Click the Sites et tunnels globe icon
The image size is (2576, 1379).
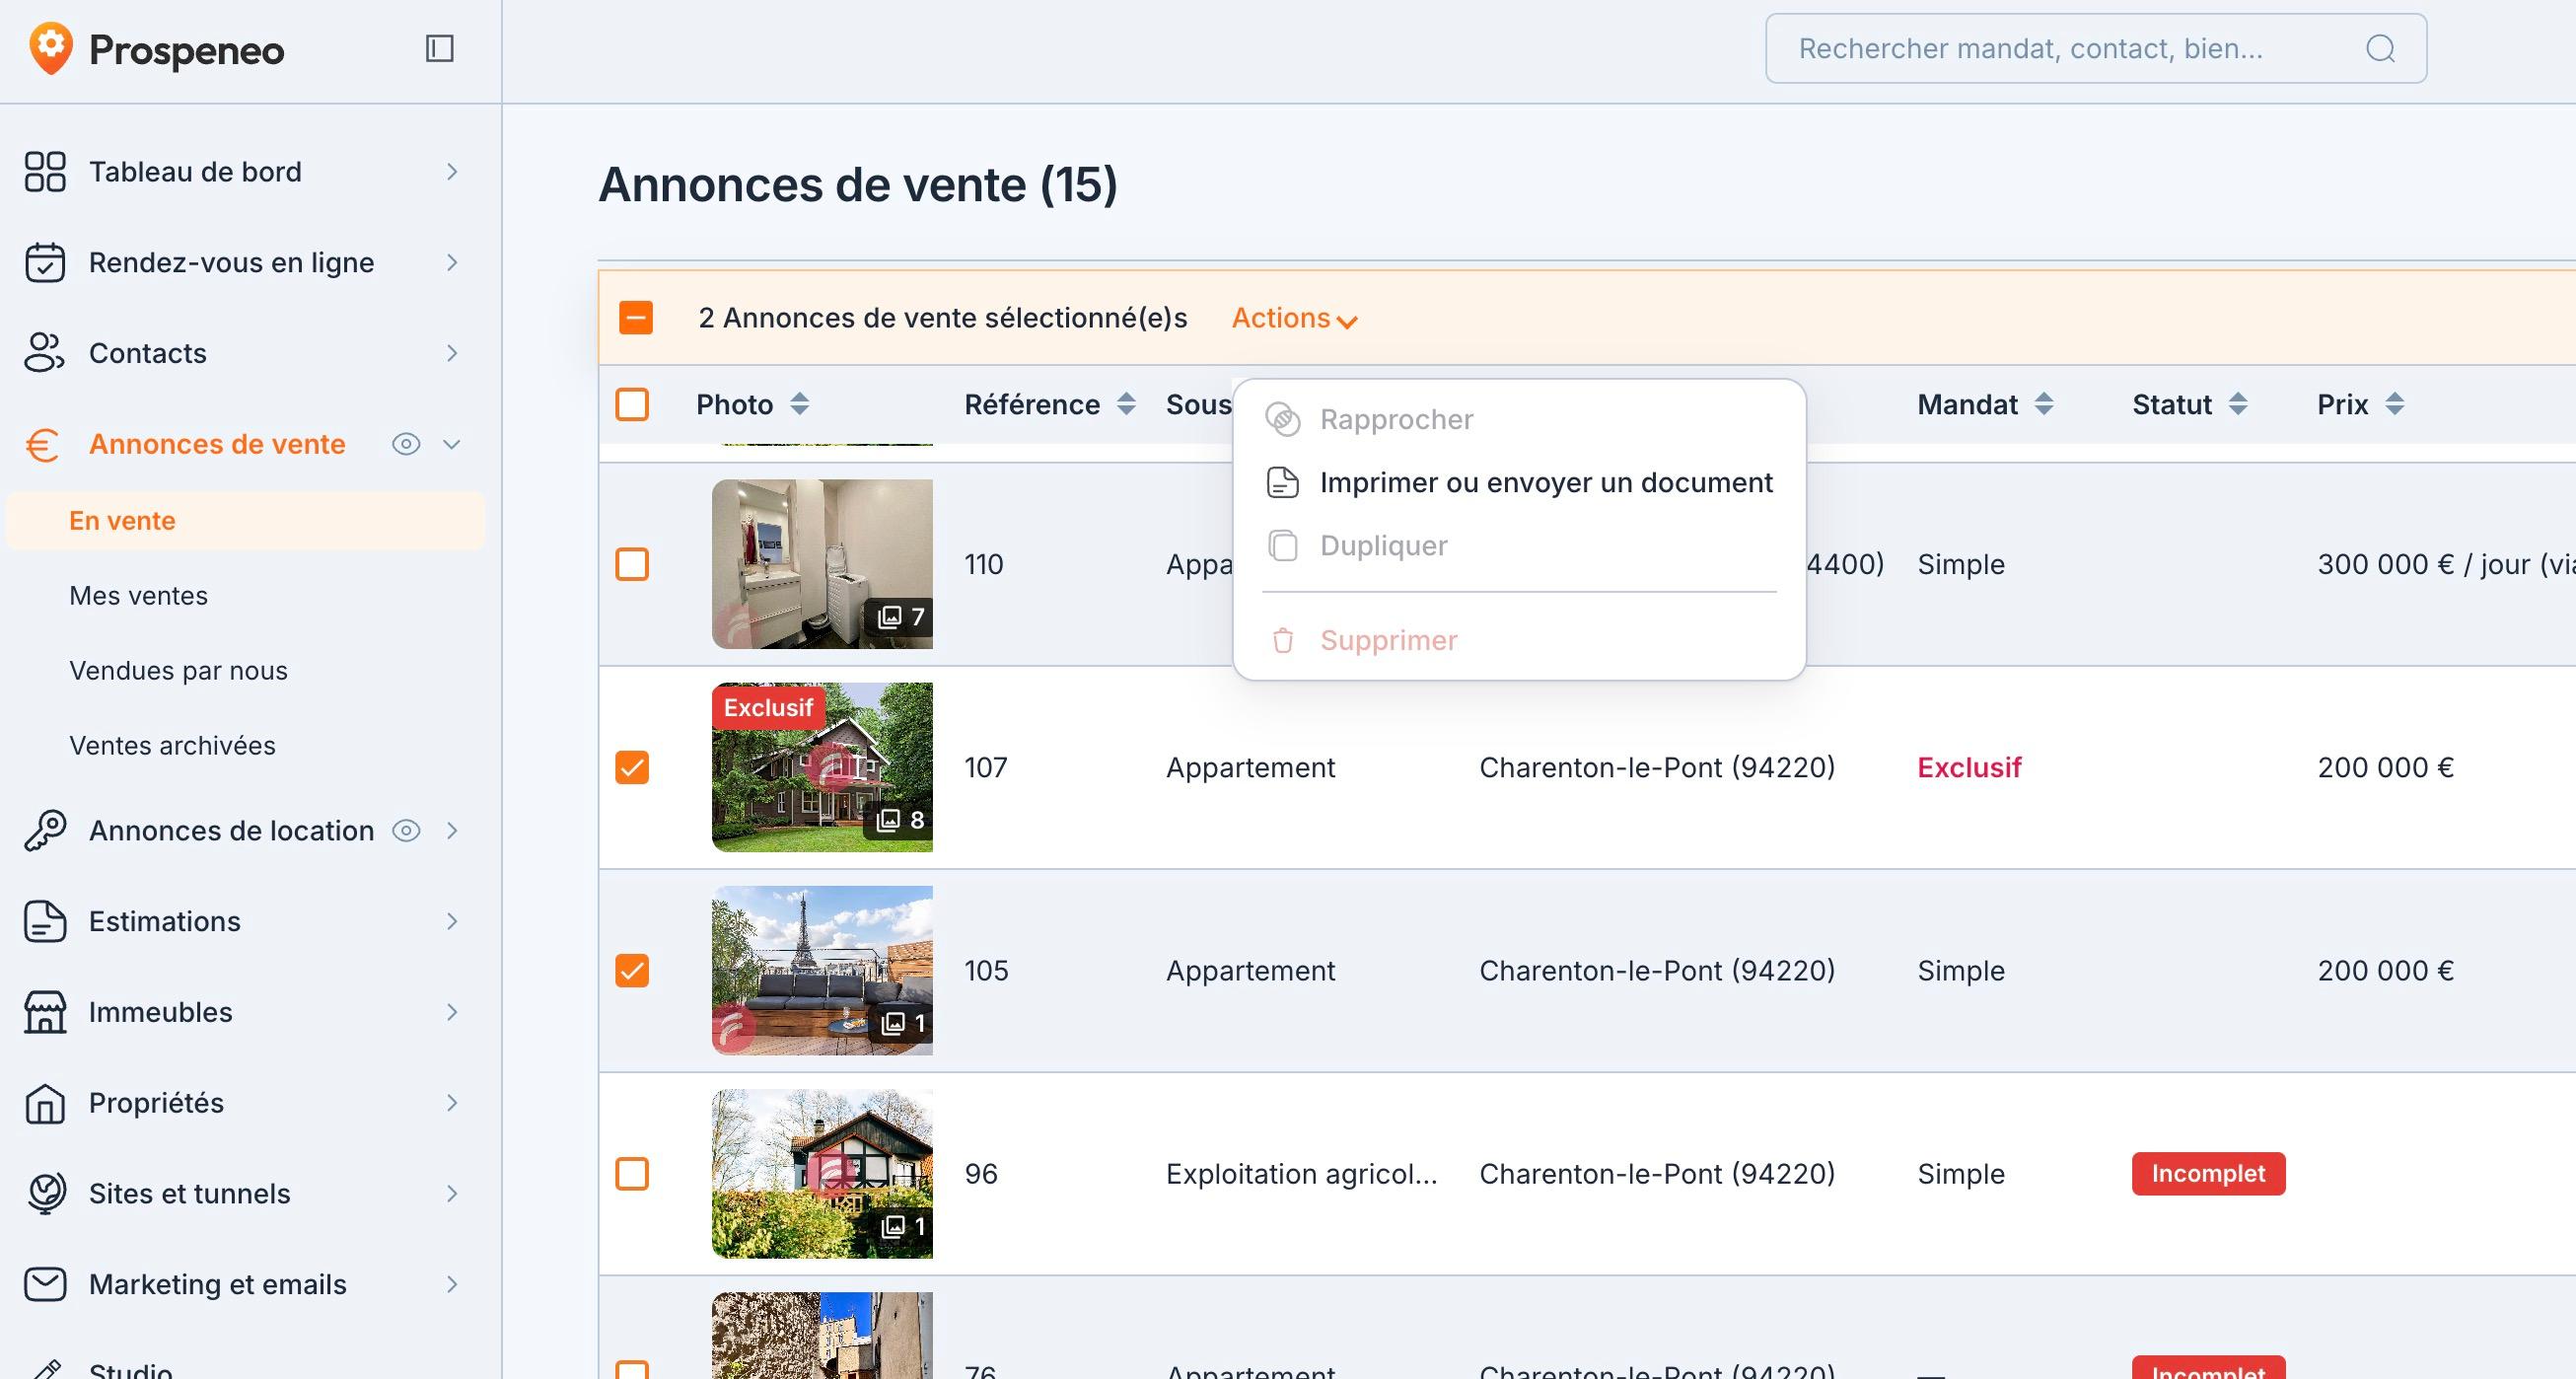pyautogui.click(x=45, y=1193)
